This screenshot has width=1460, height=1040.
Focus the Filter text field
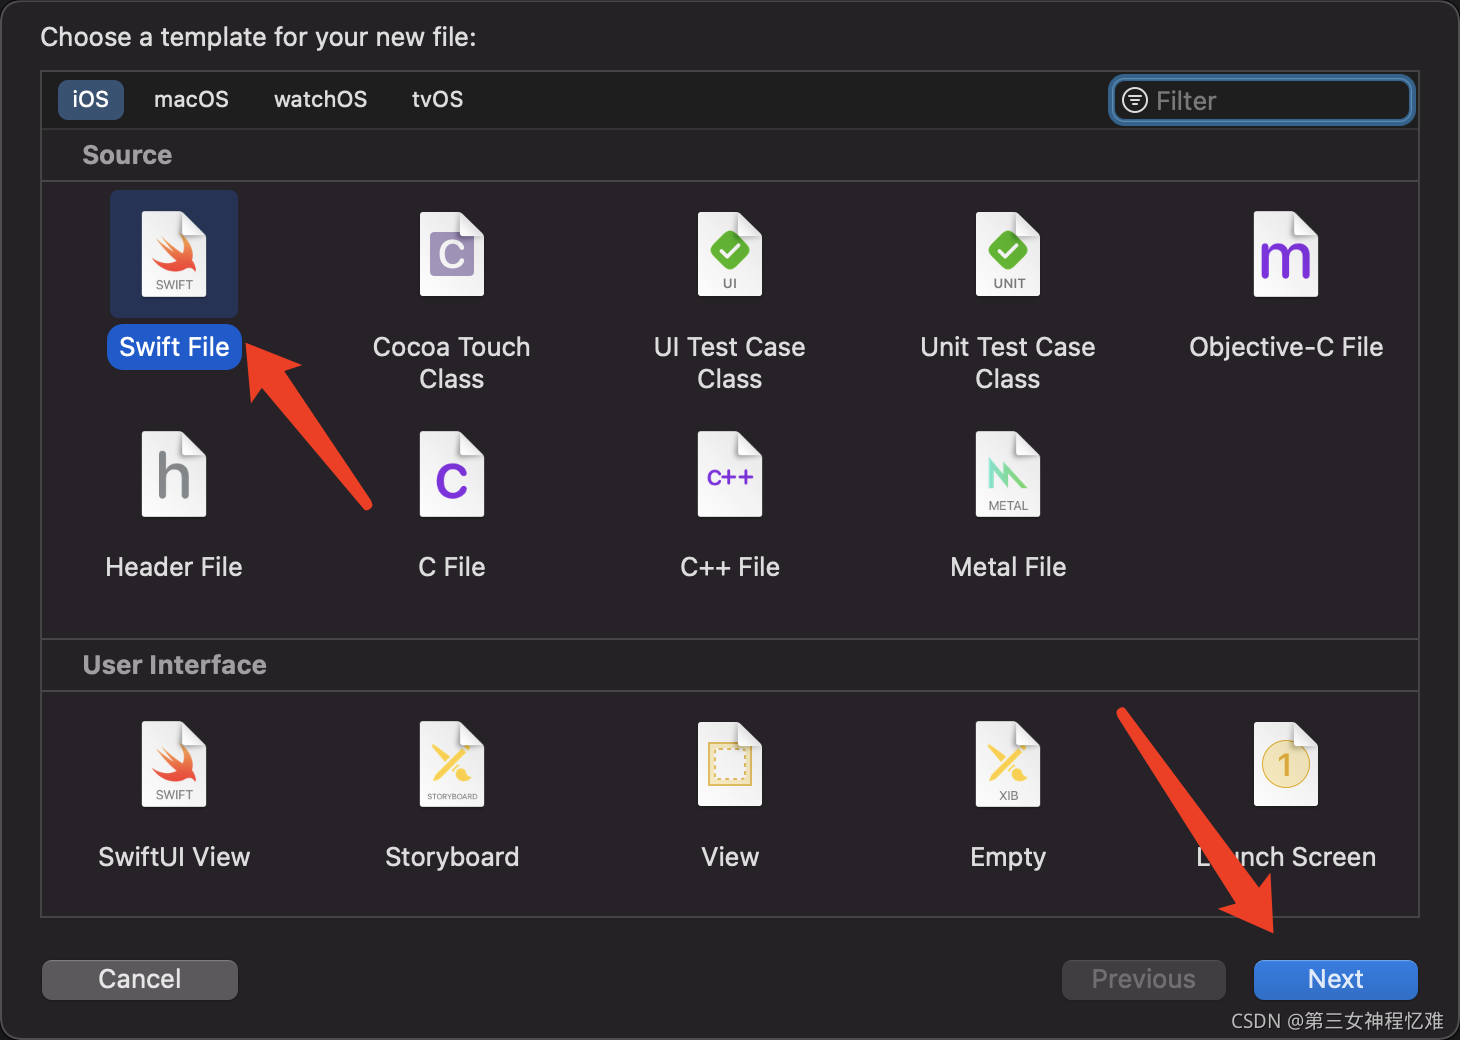pos(1261,100)
